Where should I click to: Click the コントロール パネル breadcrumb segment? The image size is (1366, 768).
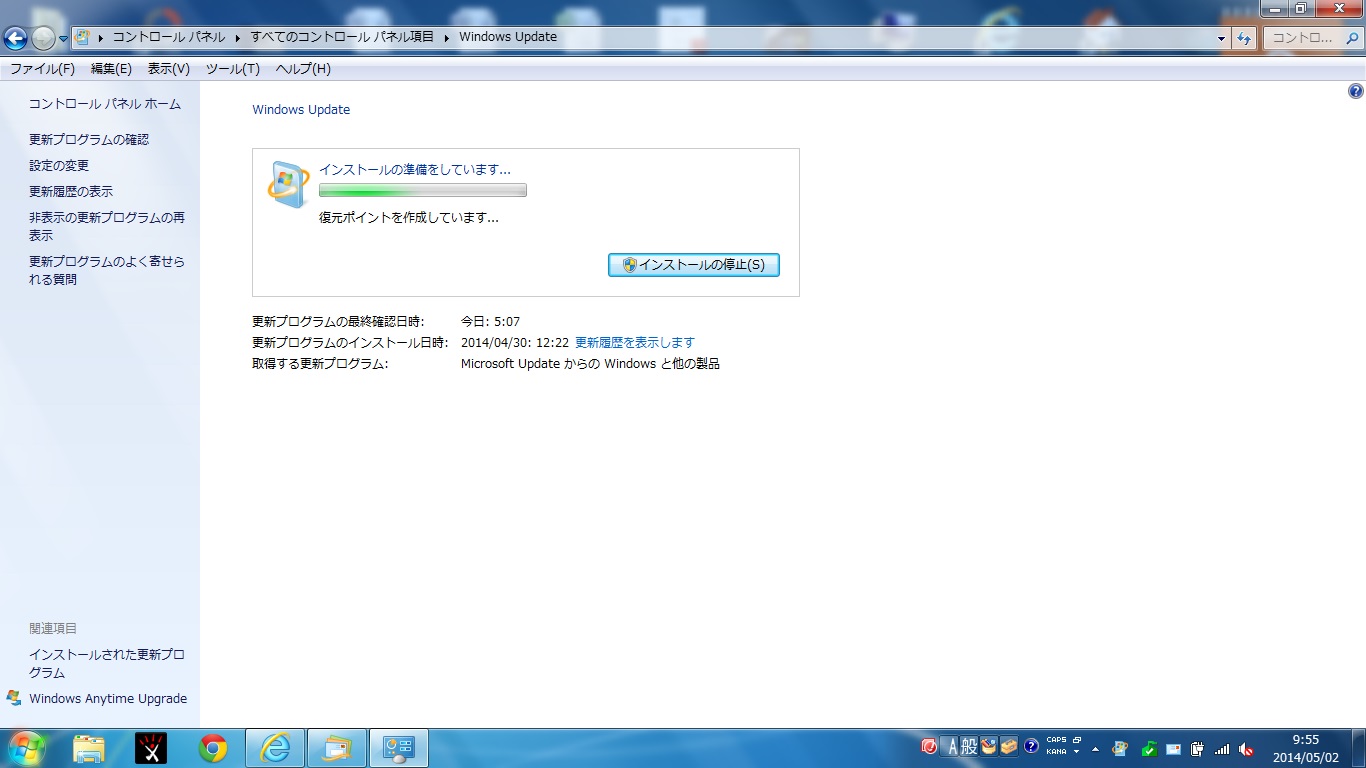(x=169, y=37)
